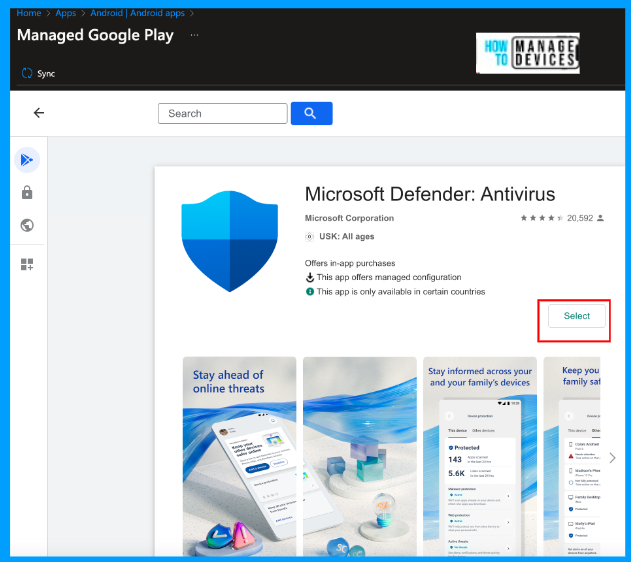Click the Microsoft Corporation developer link
This screenshot has width=631, height=562.
[349, 218]
